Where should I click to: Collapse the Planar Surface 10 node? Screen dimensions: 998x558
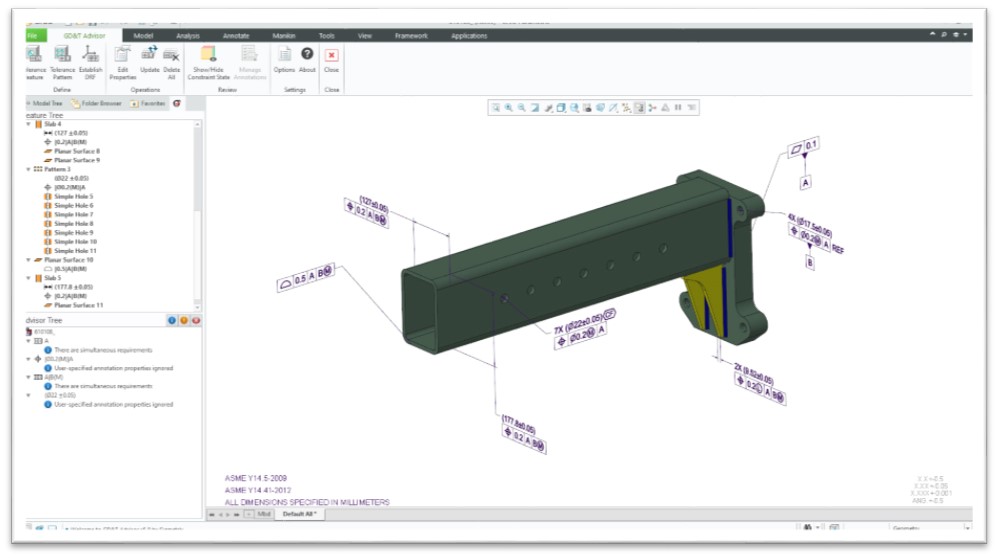pyautogui.click(x=29, y=260)
